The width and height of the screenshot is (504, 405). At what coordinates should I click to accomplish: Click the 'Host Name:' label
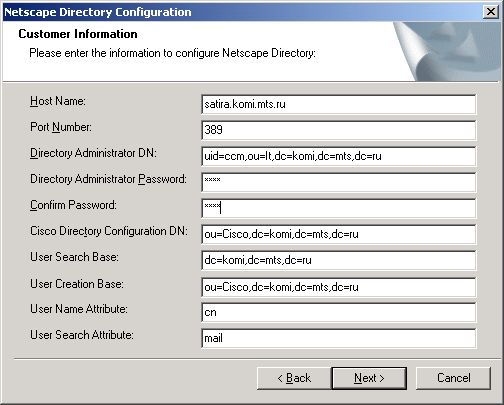(x=58, y=101)
